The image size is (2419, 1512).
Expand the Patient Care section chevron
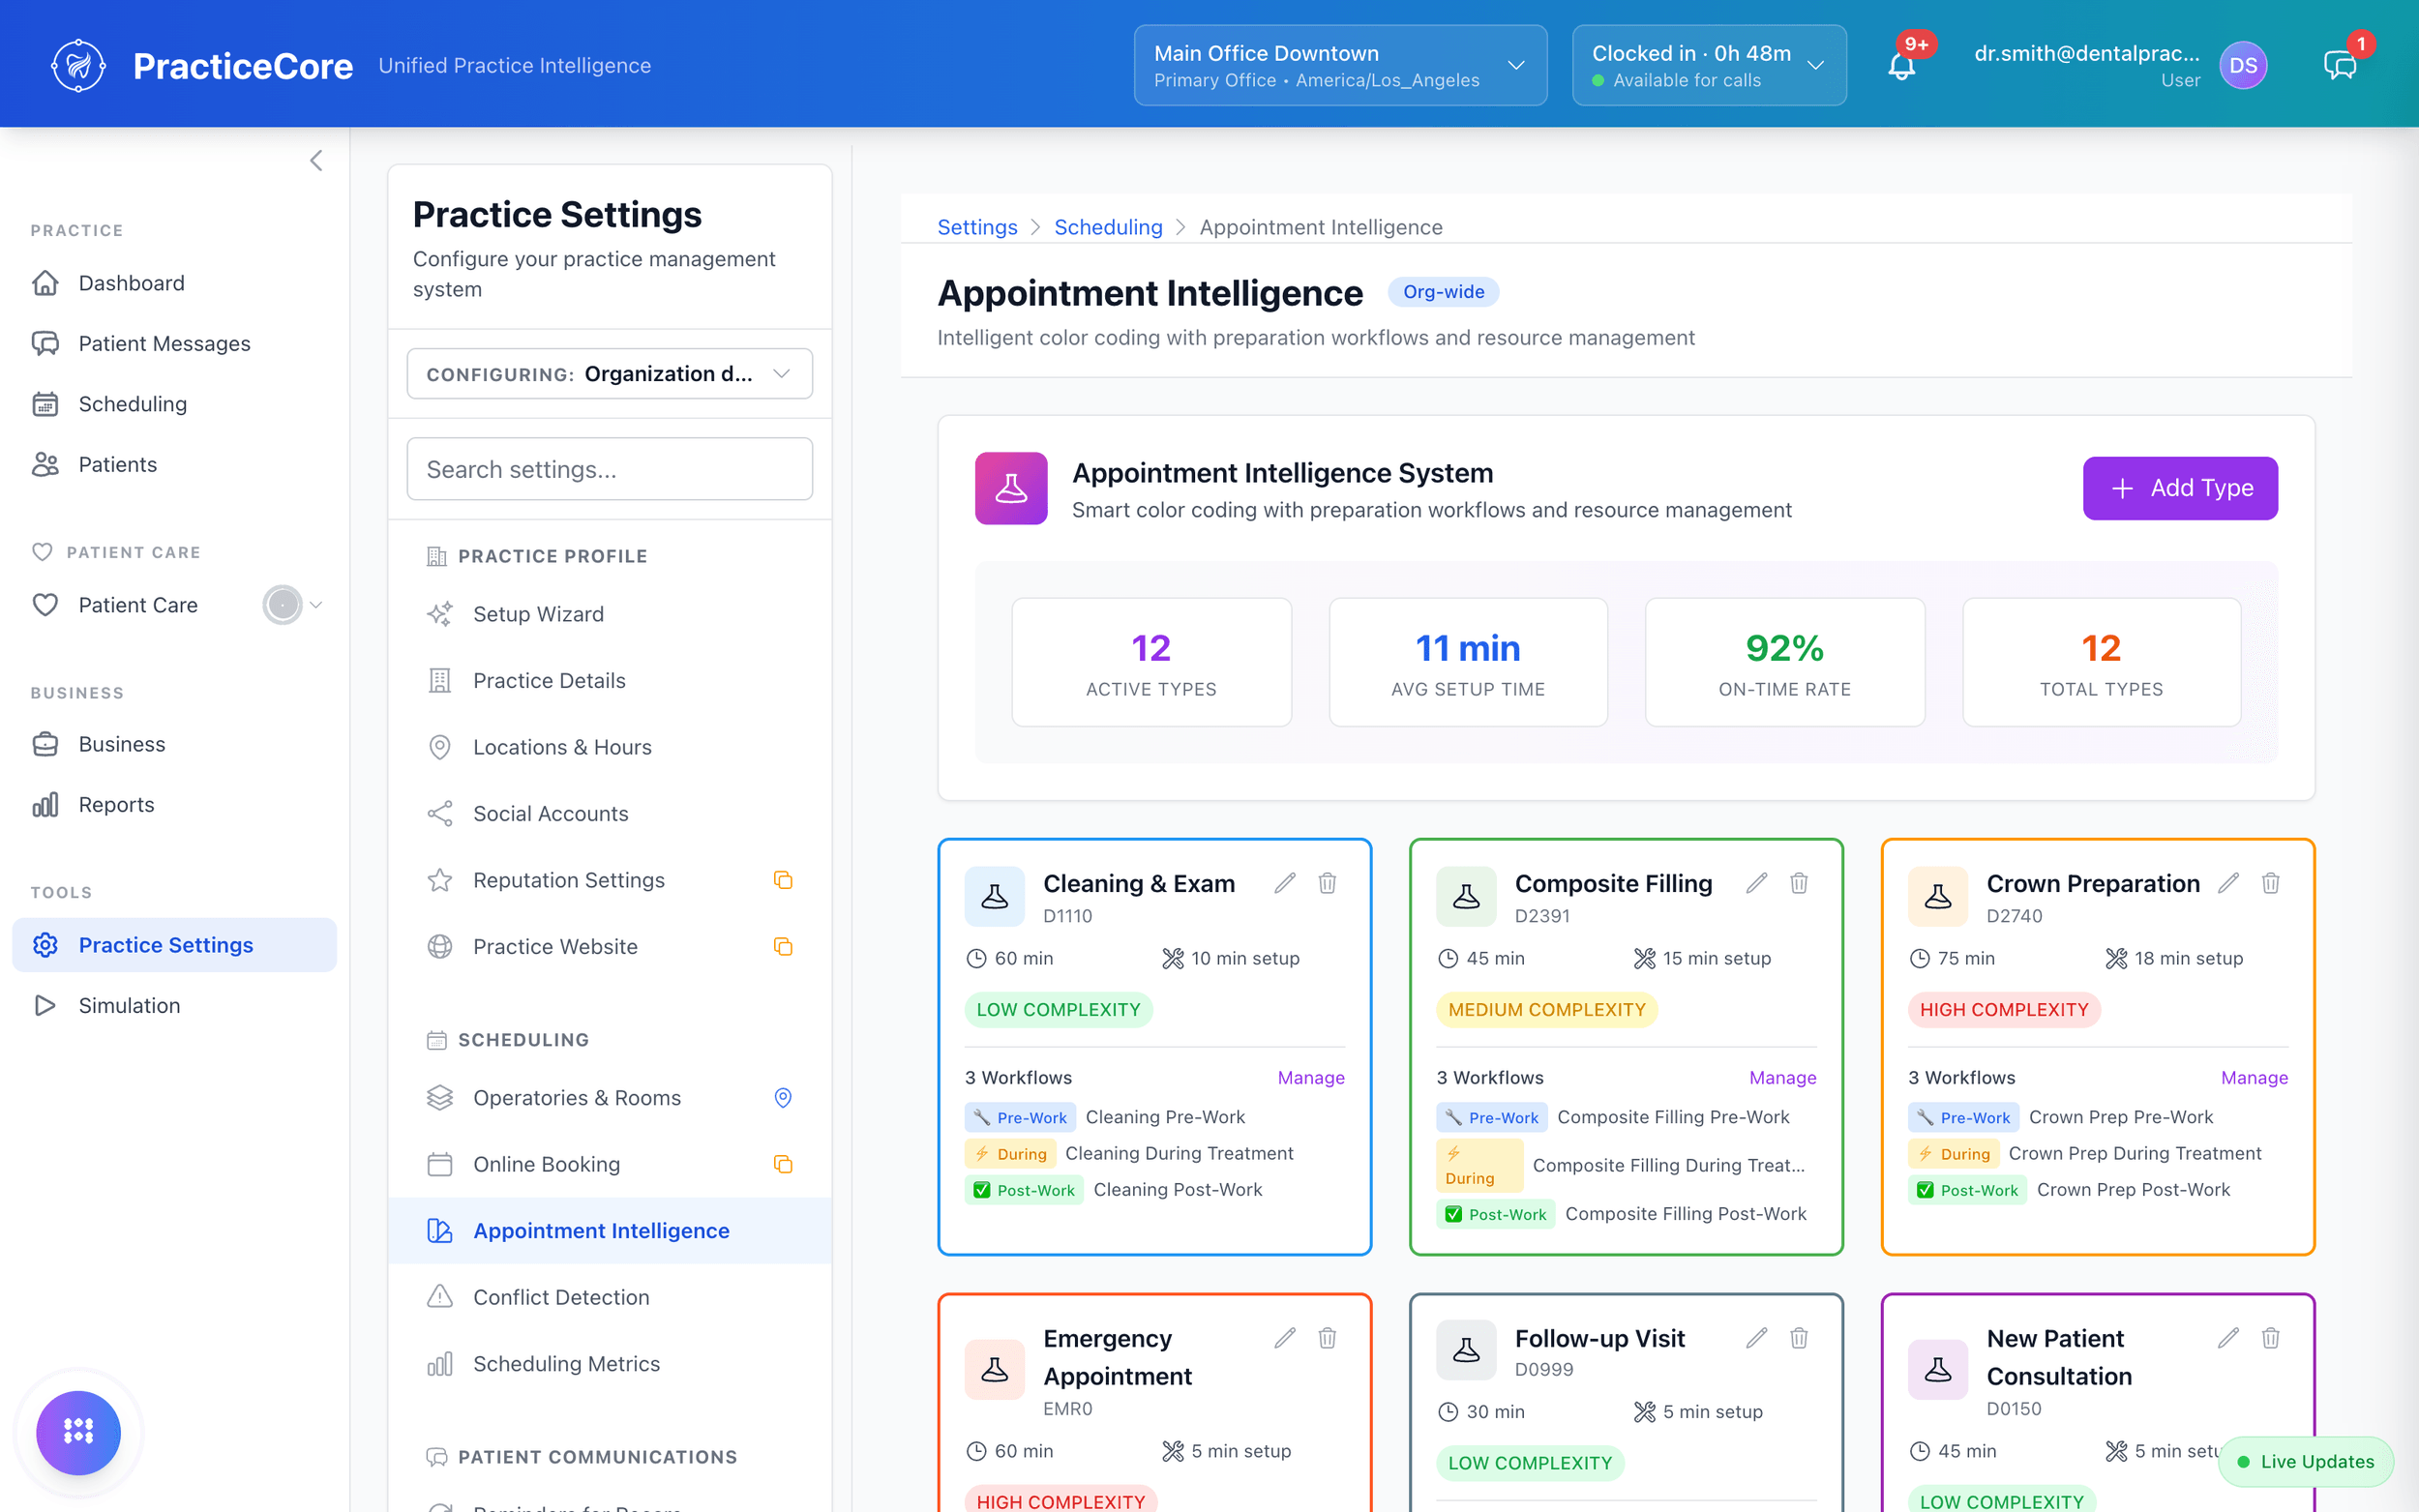pos(316,605)
